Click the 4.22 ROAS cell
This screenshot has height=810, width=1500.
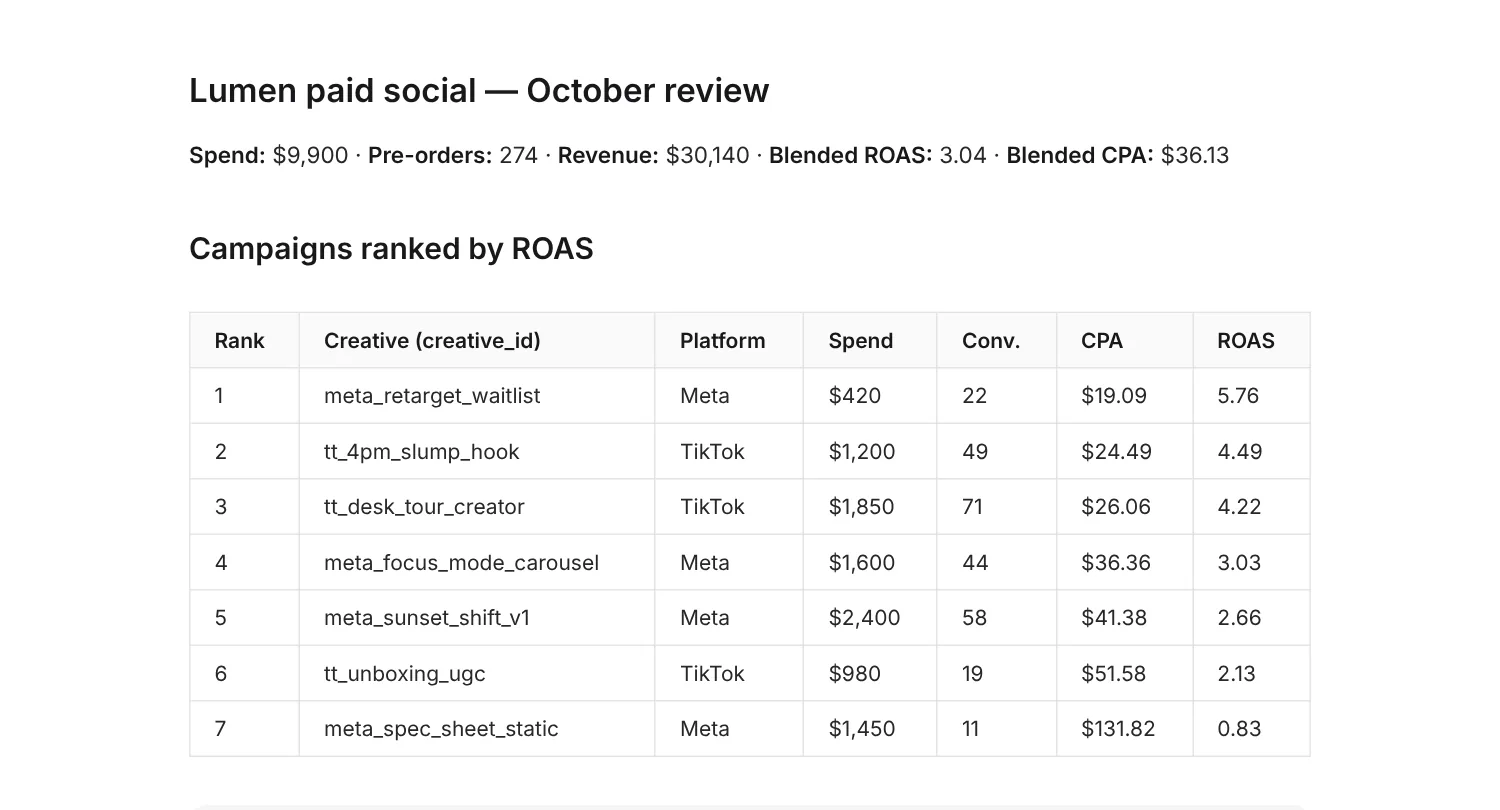[x=1251, y=507]
